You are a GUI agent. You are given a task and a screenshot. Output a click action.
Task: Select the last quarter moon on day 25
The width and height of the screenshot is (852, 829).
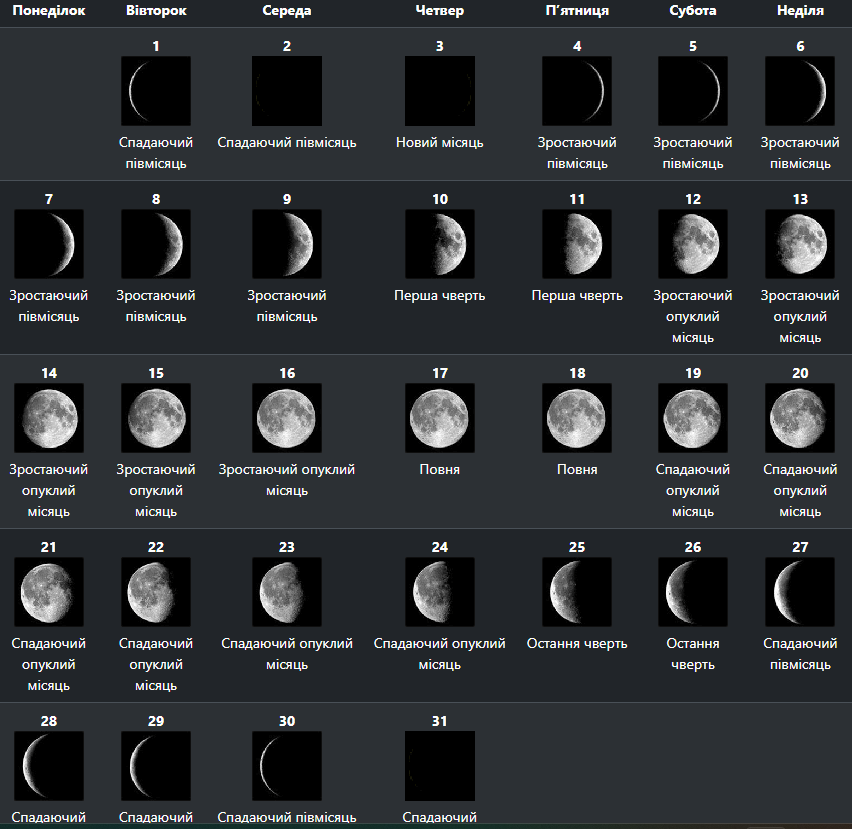coord(577,592)
